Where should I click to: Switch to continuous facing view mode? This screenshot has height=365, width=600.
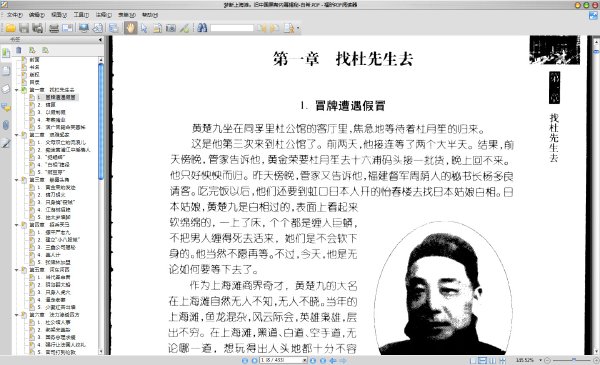click(x=502, y=360)
